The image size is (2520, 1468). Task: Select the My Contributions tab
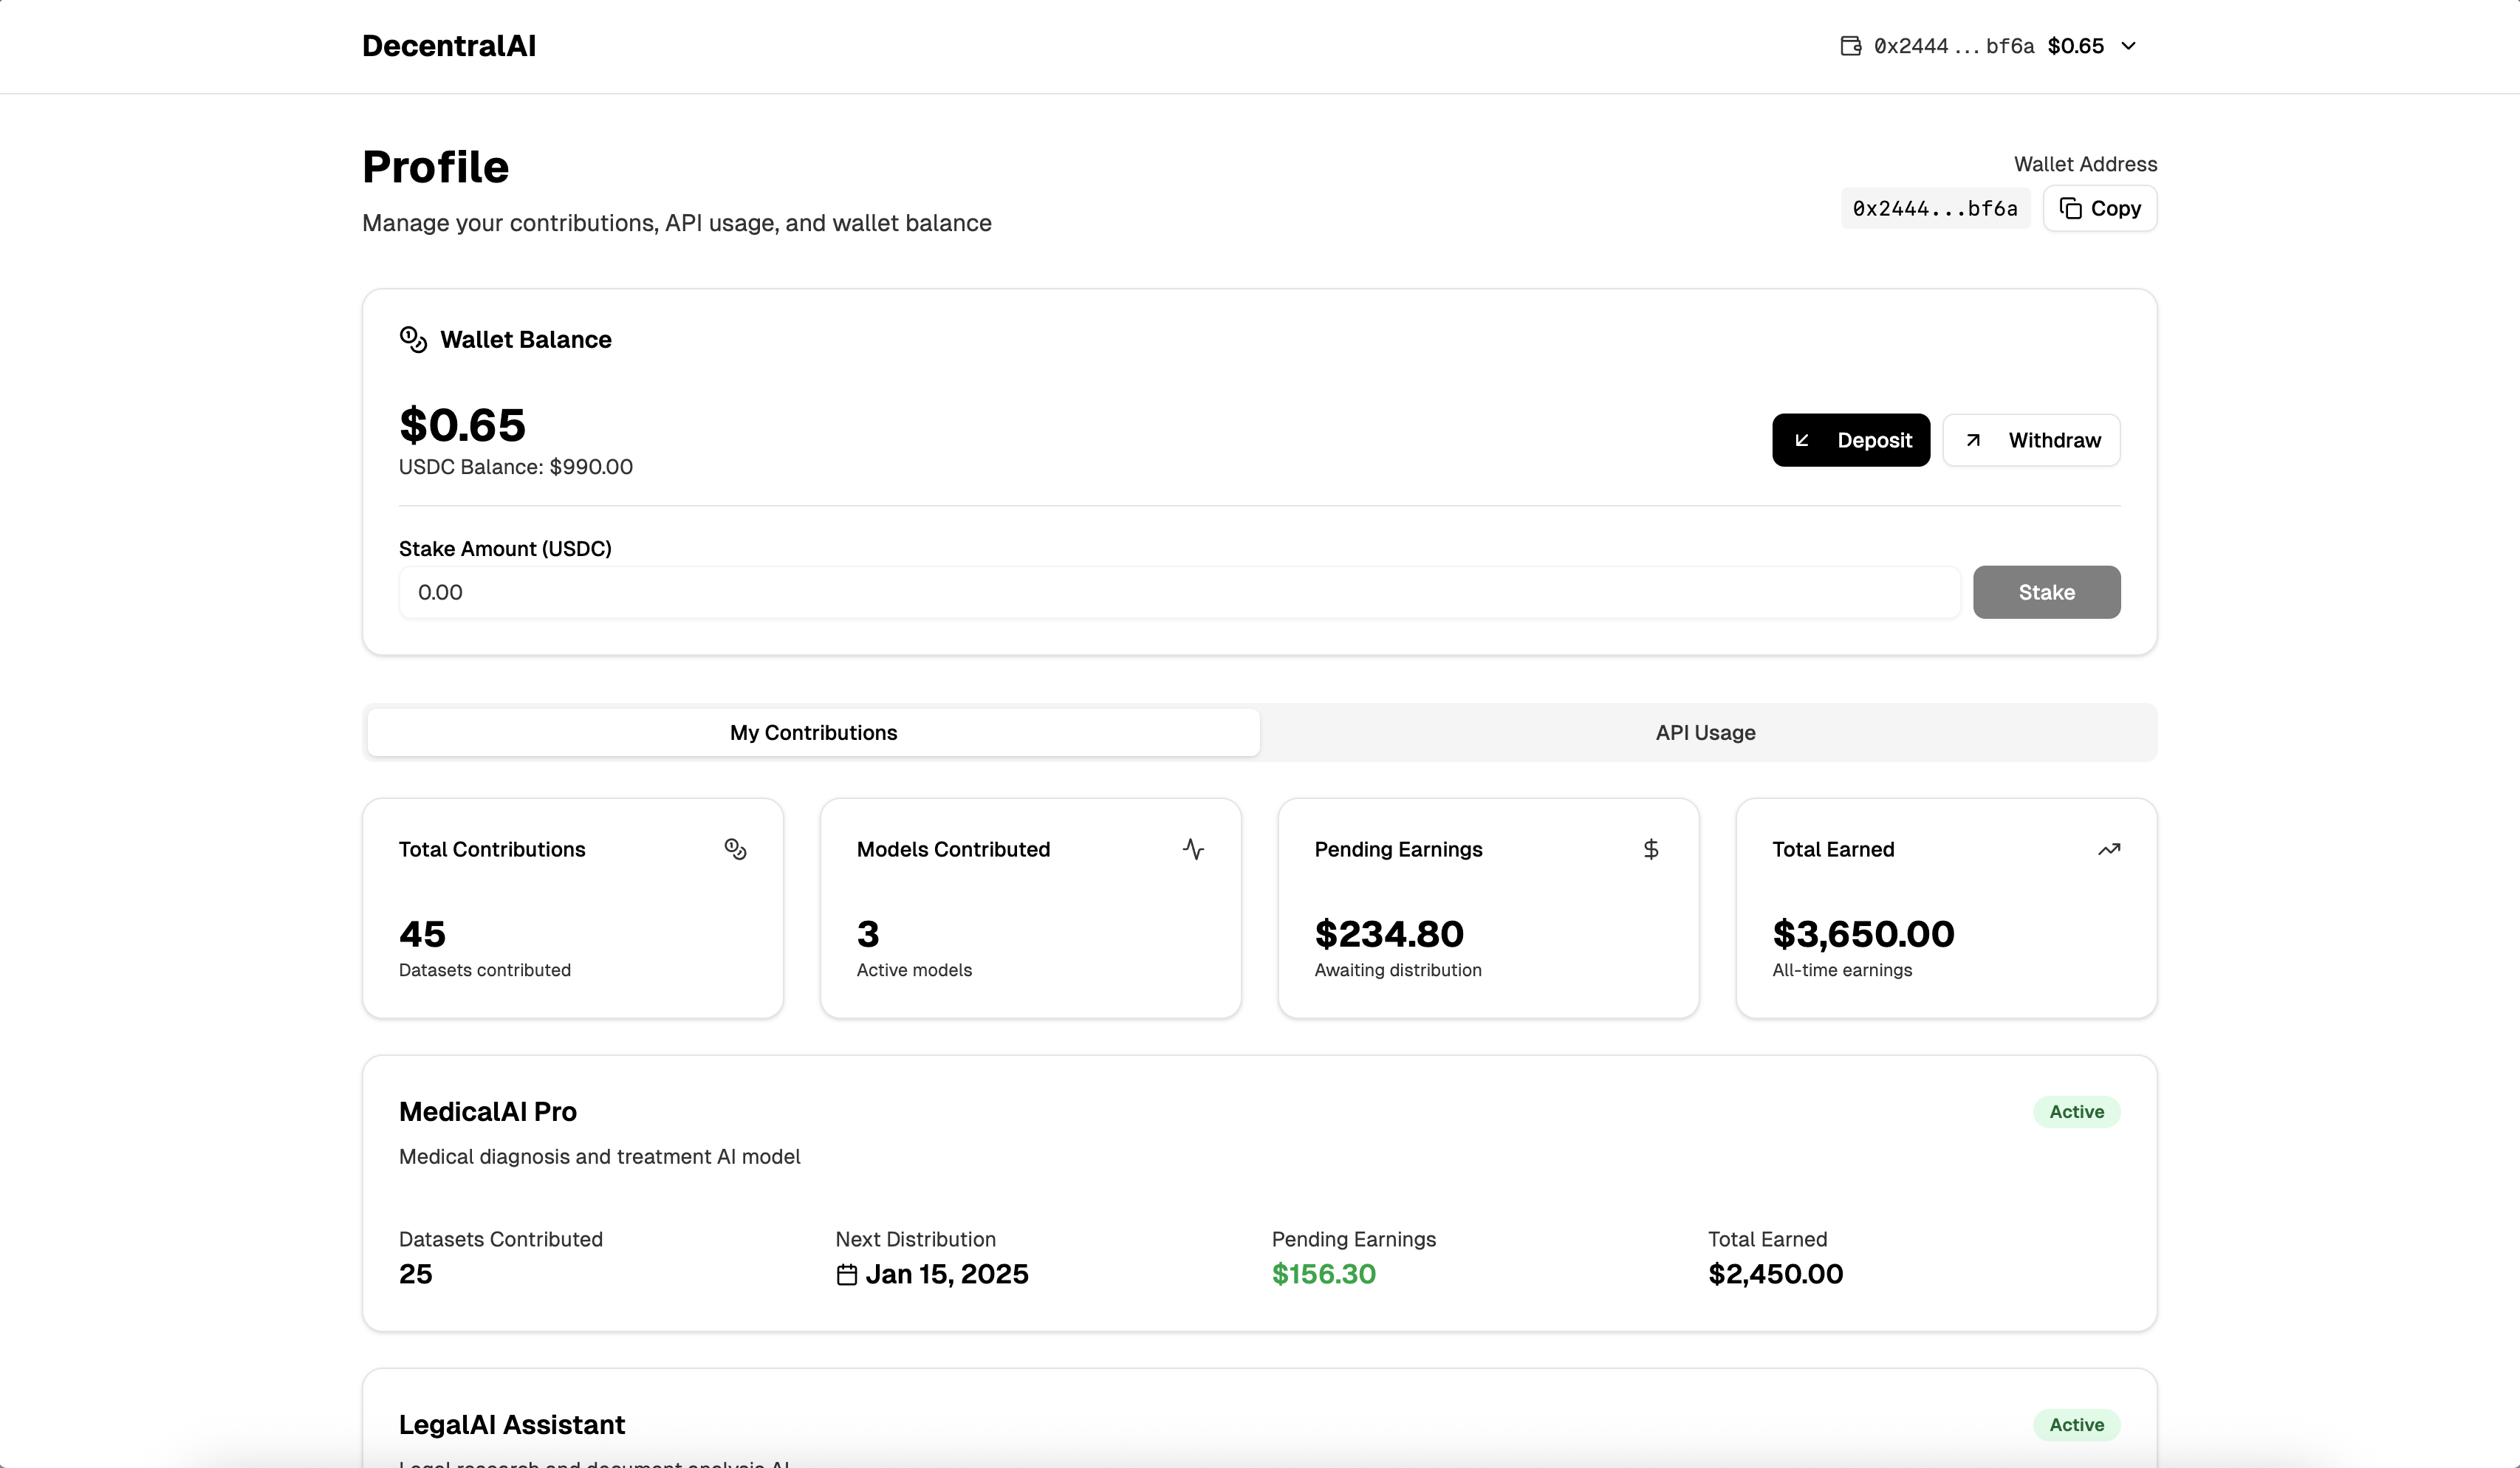tap(813, 732)
